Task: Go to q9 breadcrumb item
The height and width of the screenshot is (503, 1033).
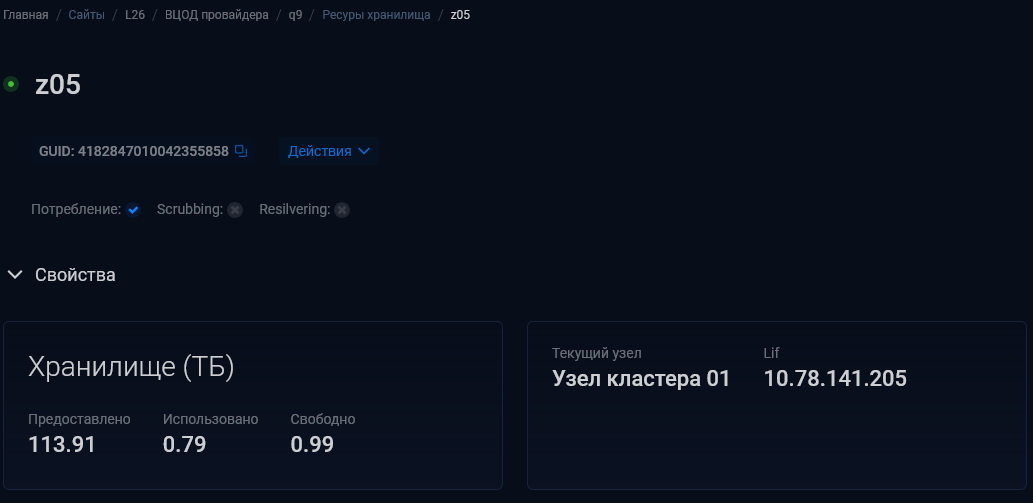Action: [295, 14]
